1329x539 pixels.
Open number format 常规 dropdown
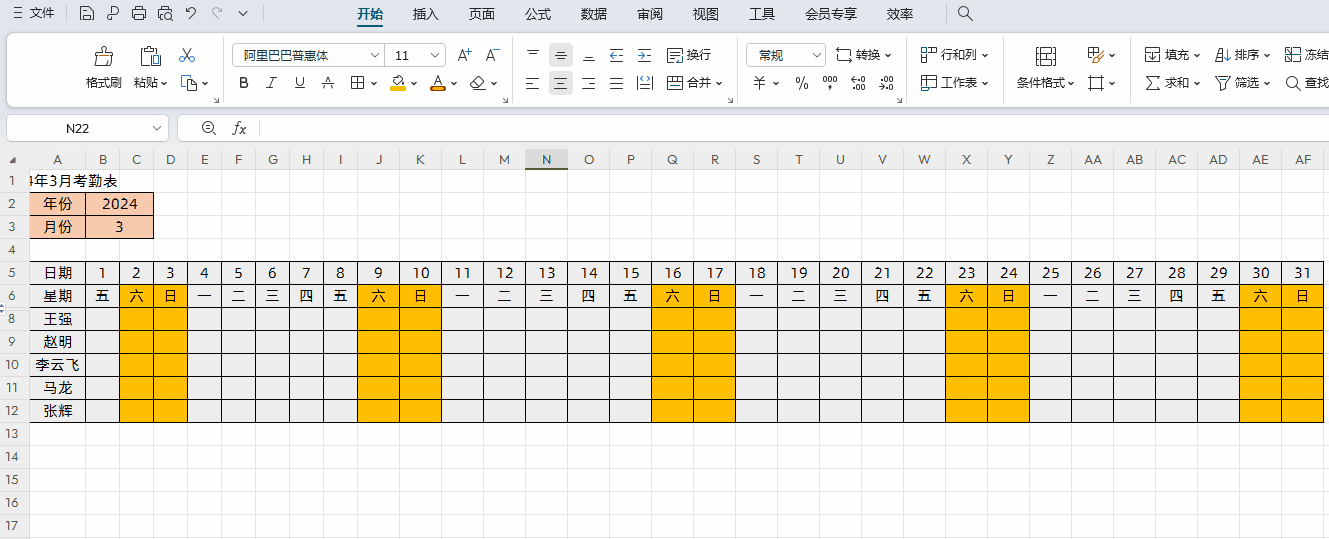[816, 55]
